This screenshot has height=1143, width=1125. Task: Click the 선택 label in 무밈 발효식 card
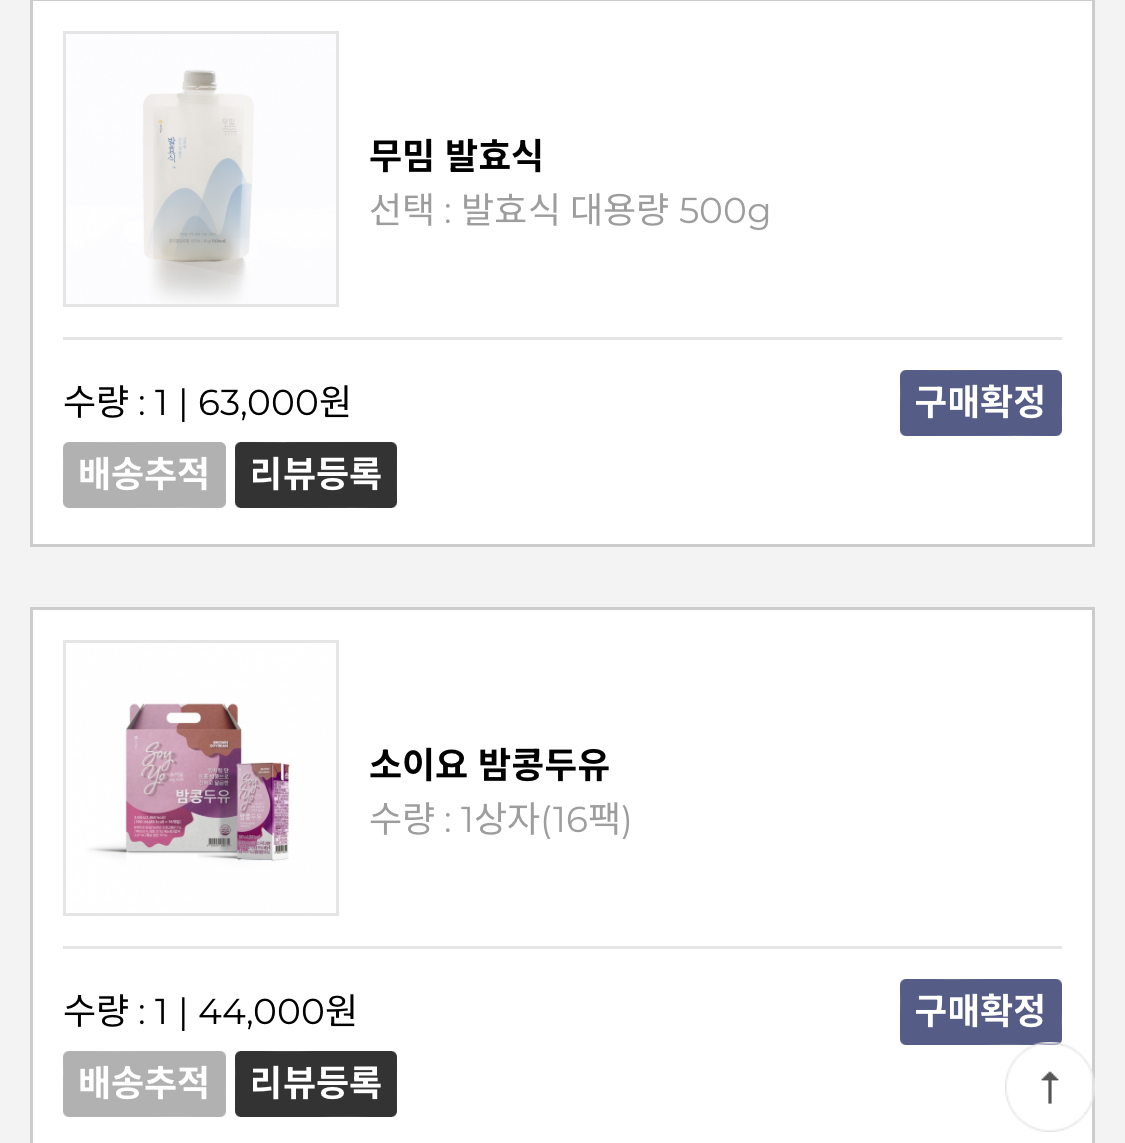point(401,211)
